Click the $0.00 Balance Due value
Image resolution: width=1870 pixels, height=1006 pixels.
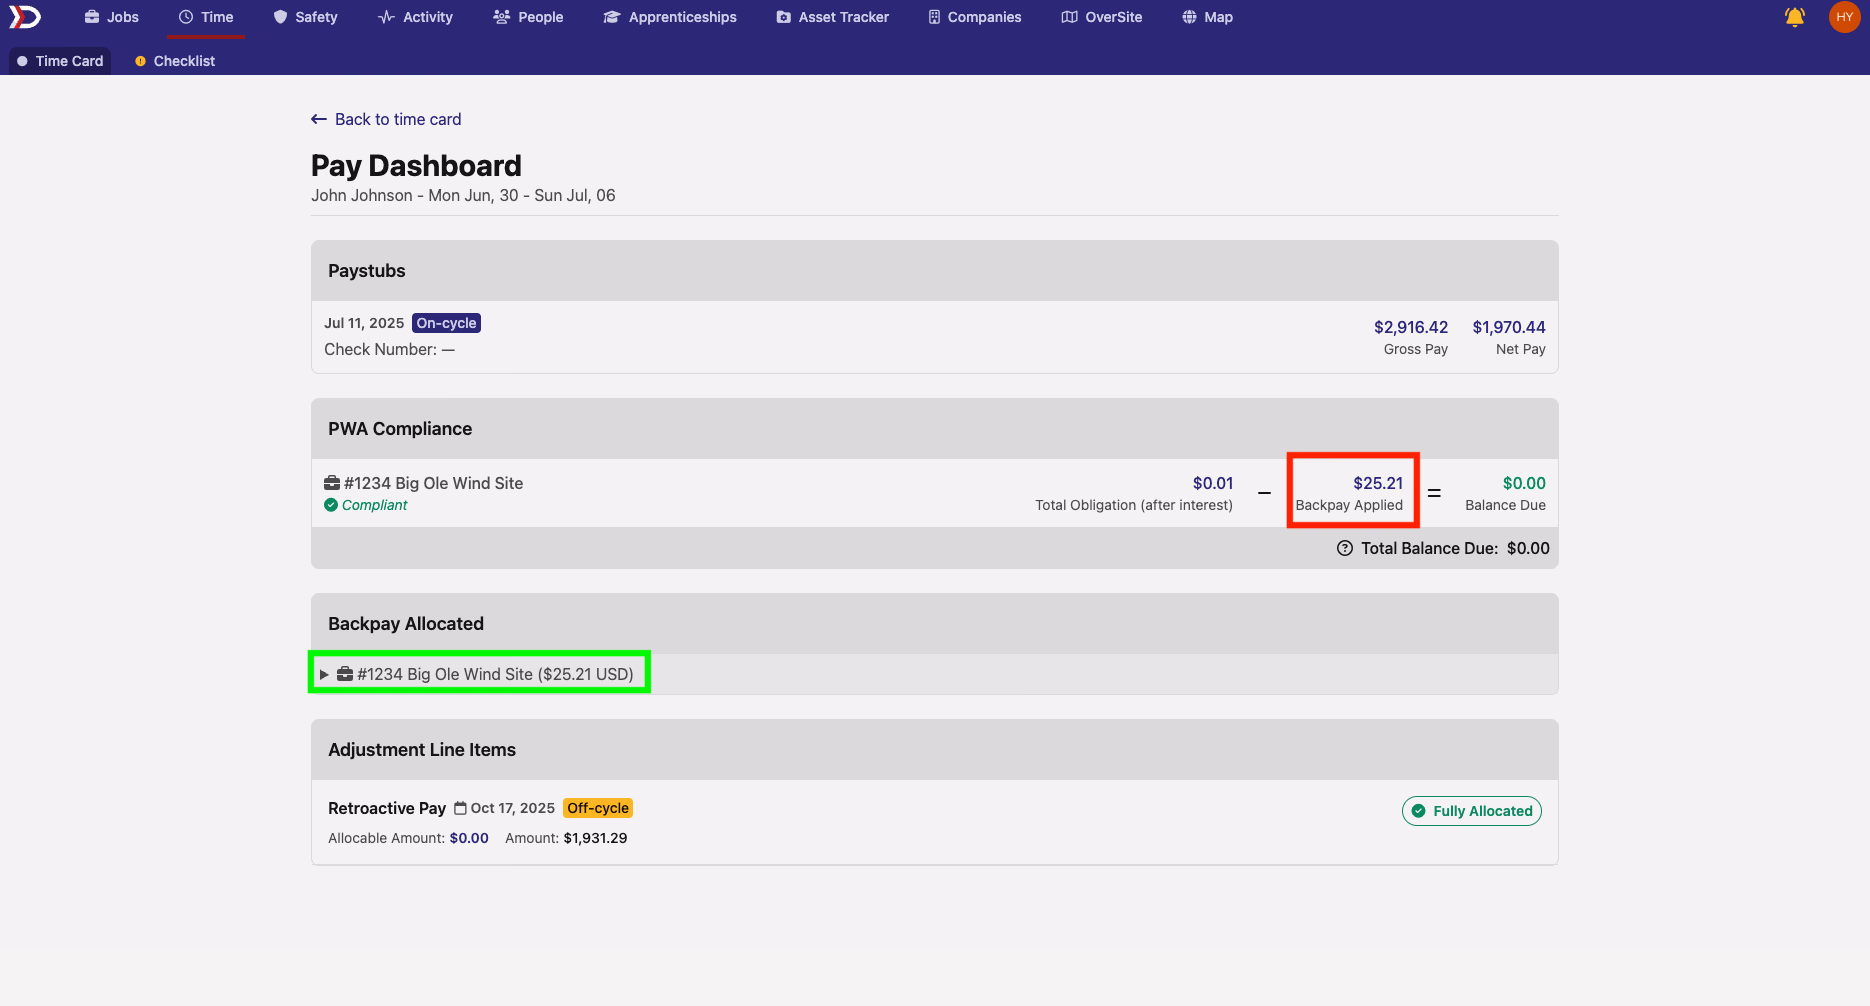(1524, 483)
